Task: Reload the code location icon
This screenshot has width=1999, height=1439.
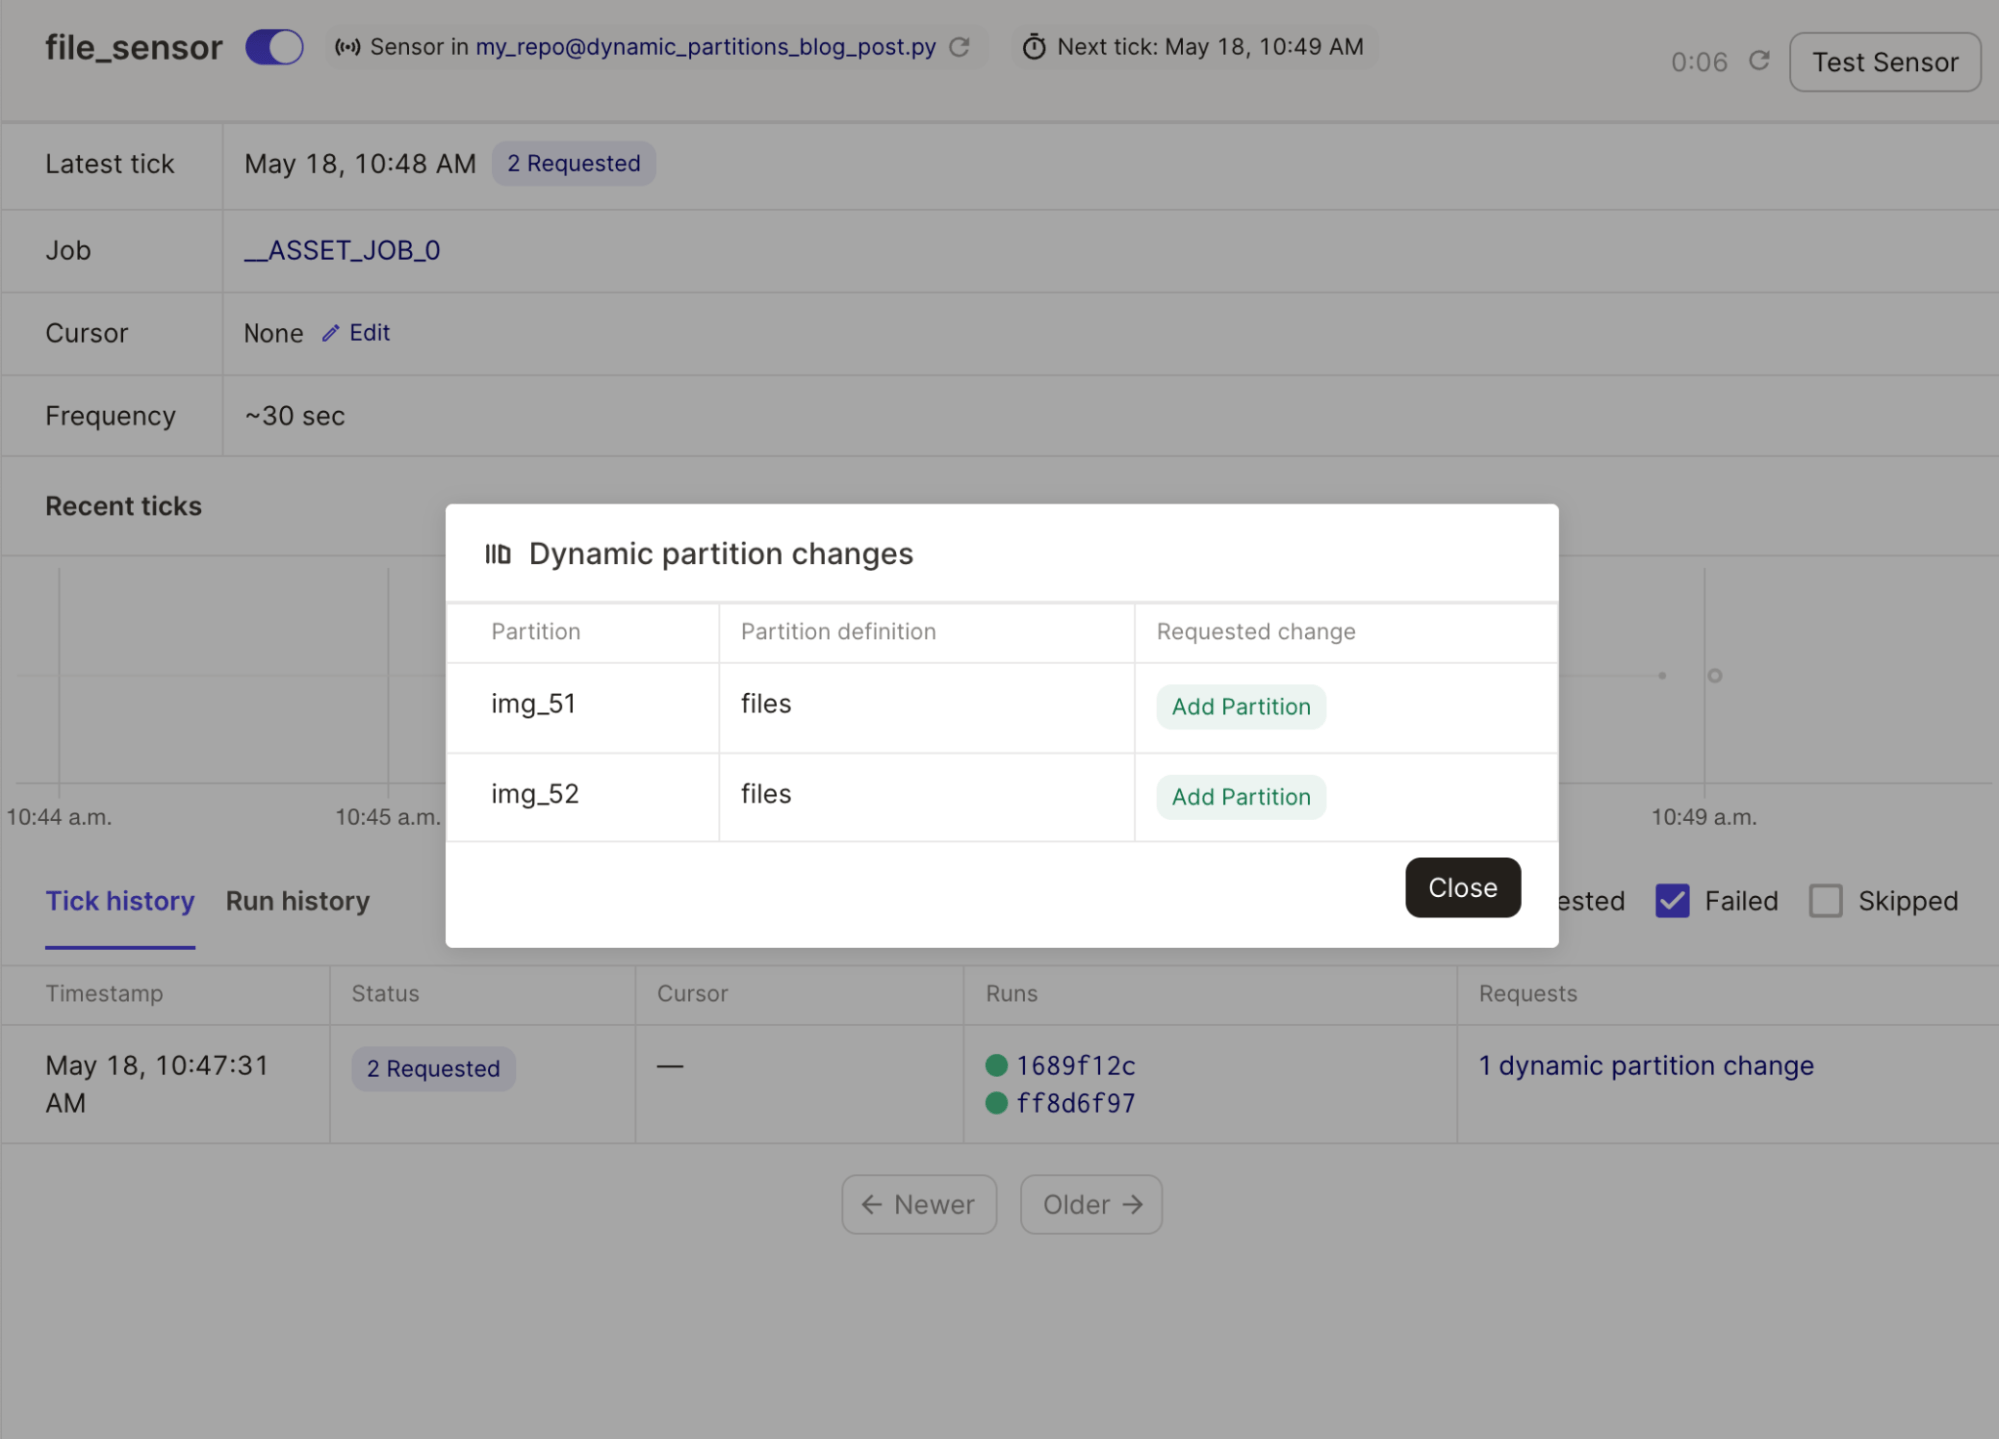Action: (960, 47)
